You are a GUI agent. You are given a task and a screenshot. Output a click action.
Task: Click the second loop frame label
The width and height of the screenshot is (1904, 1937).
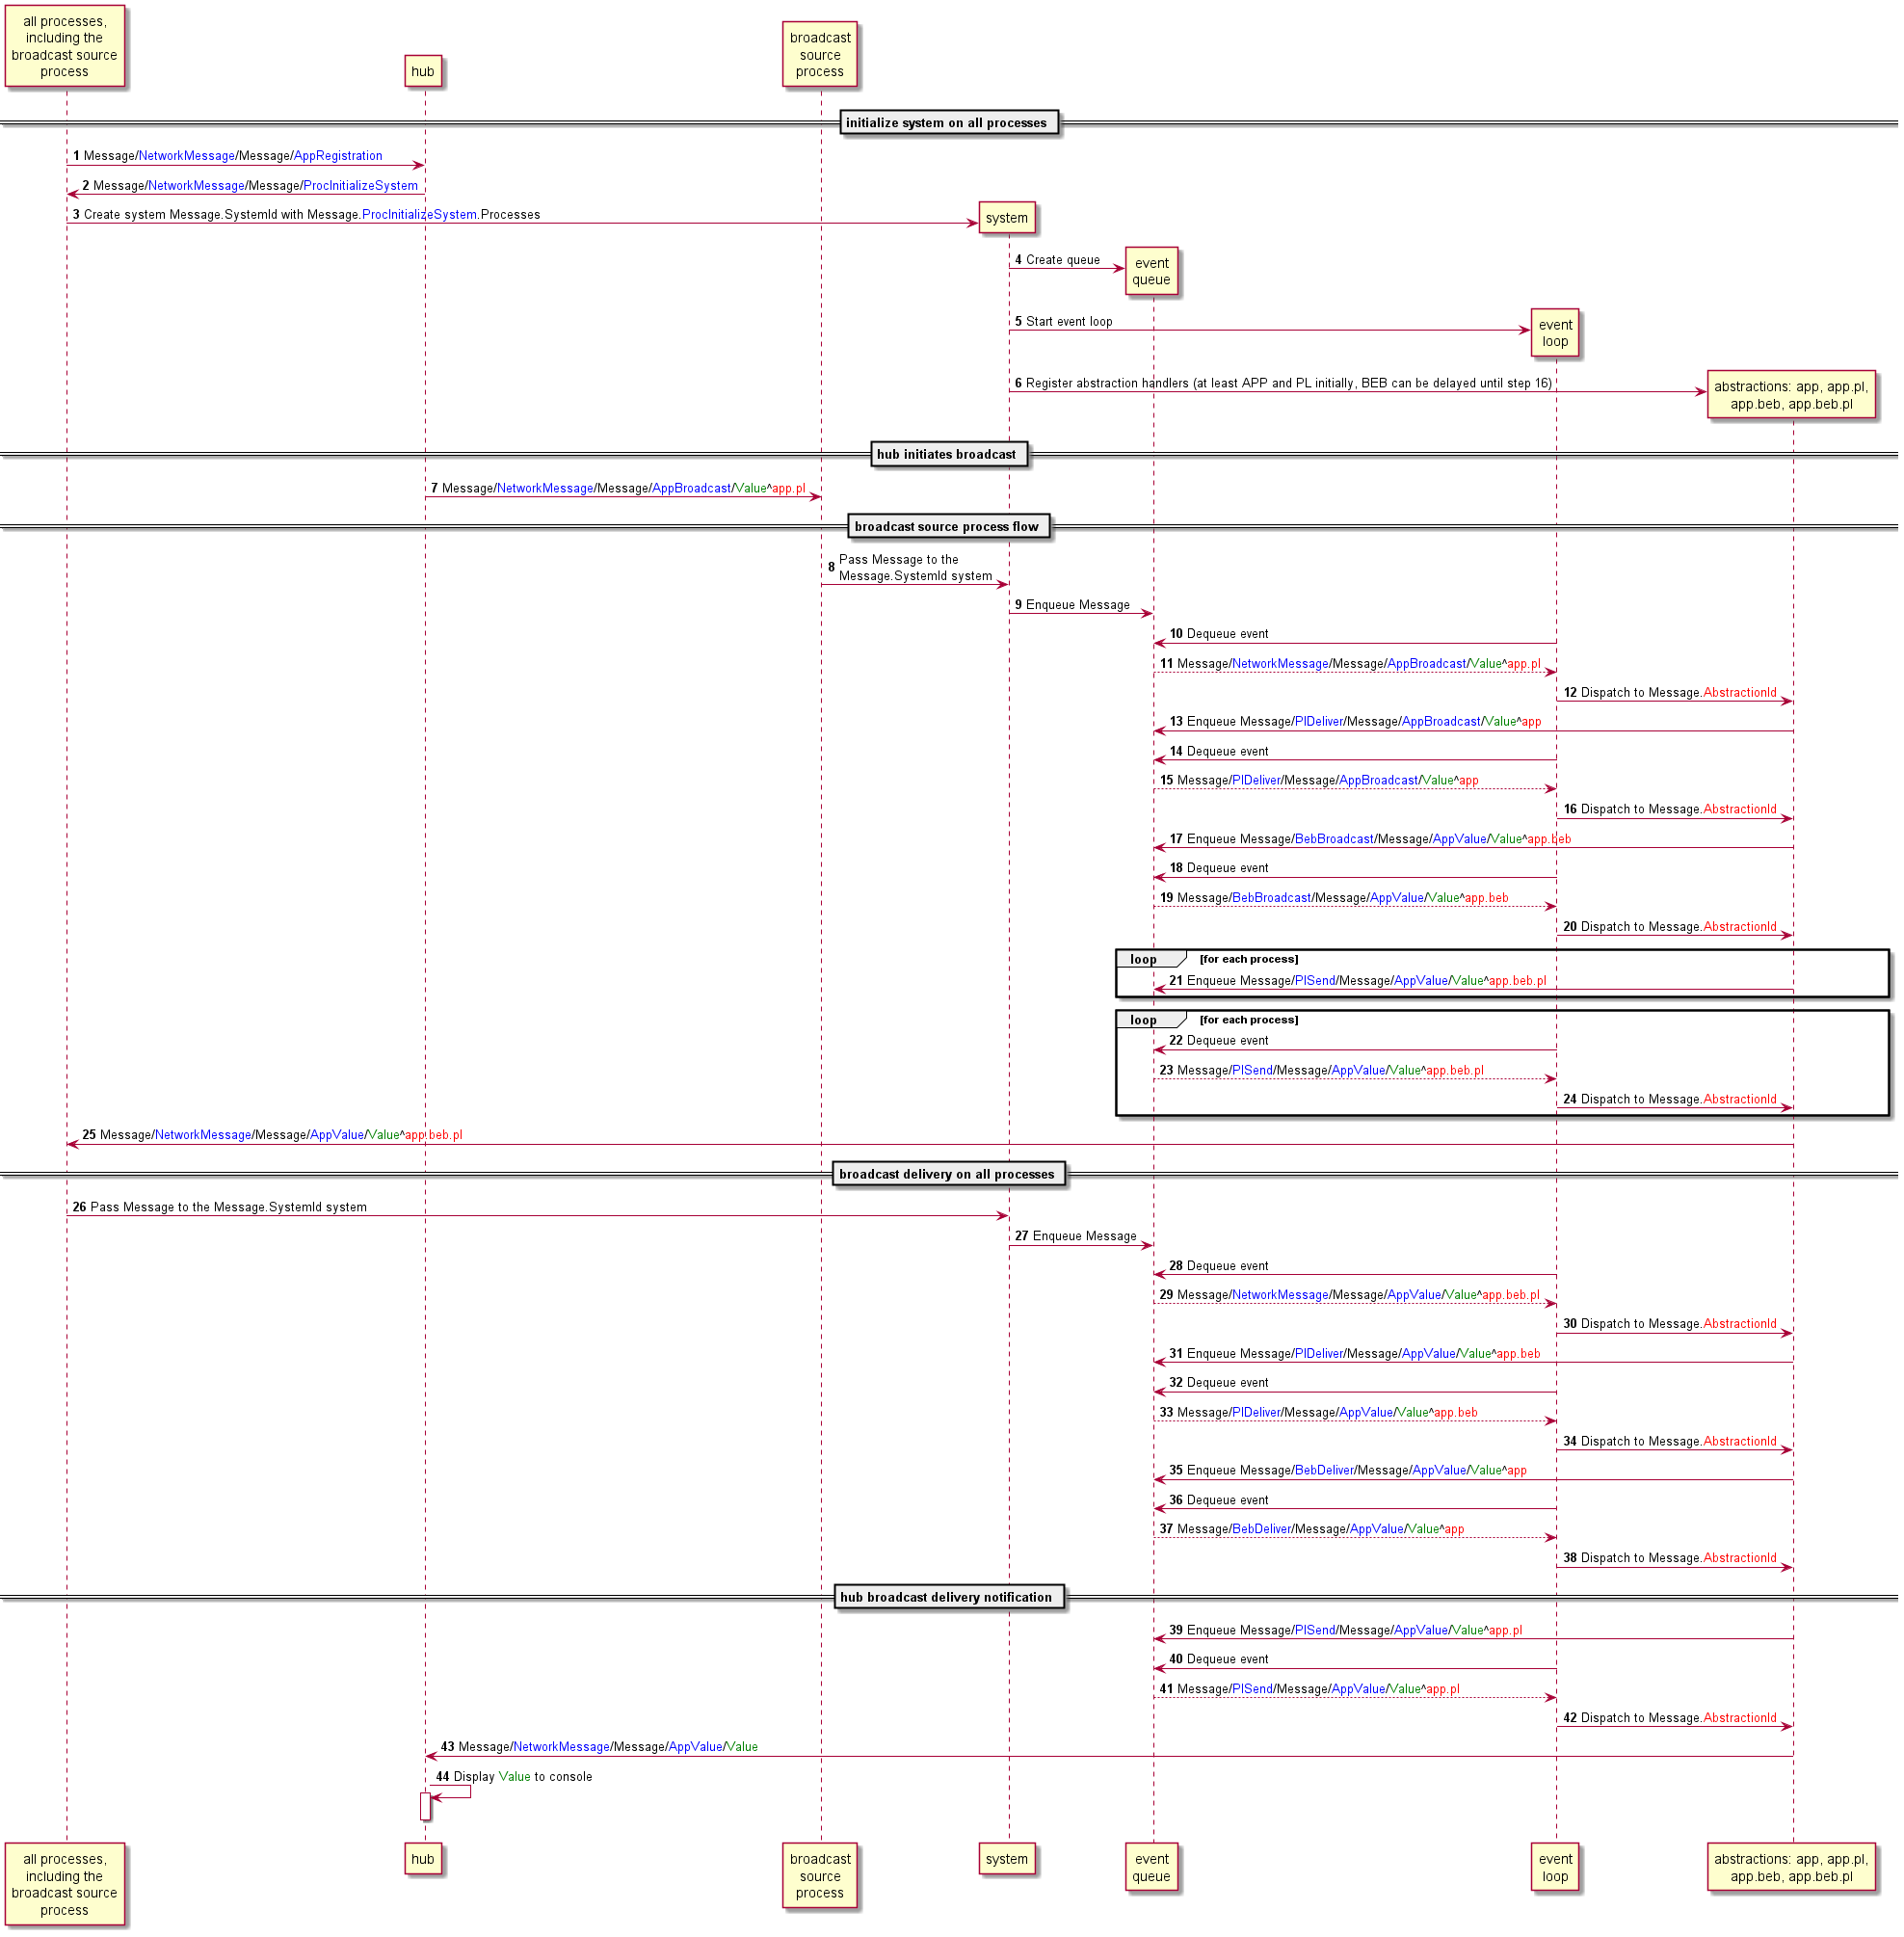[1144, 1021]
